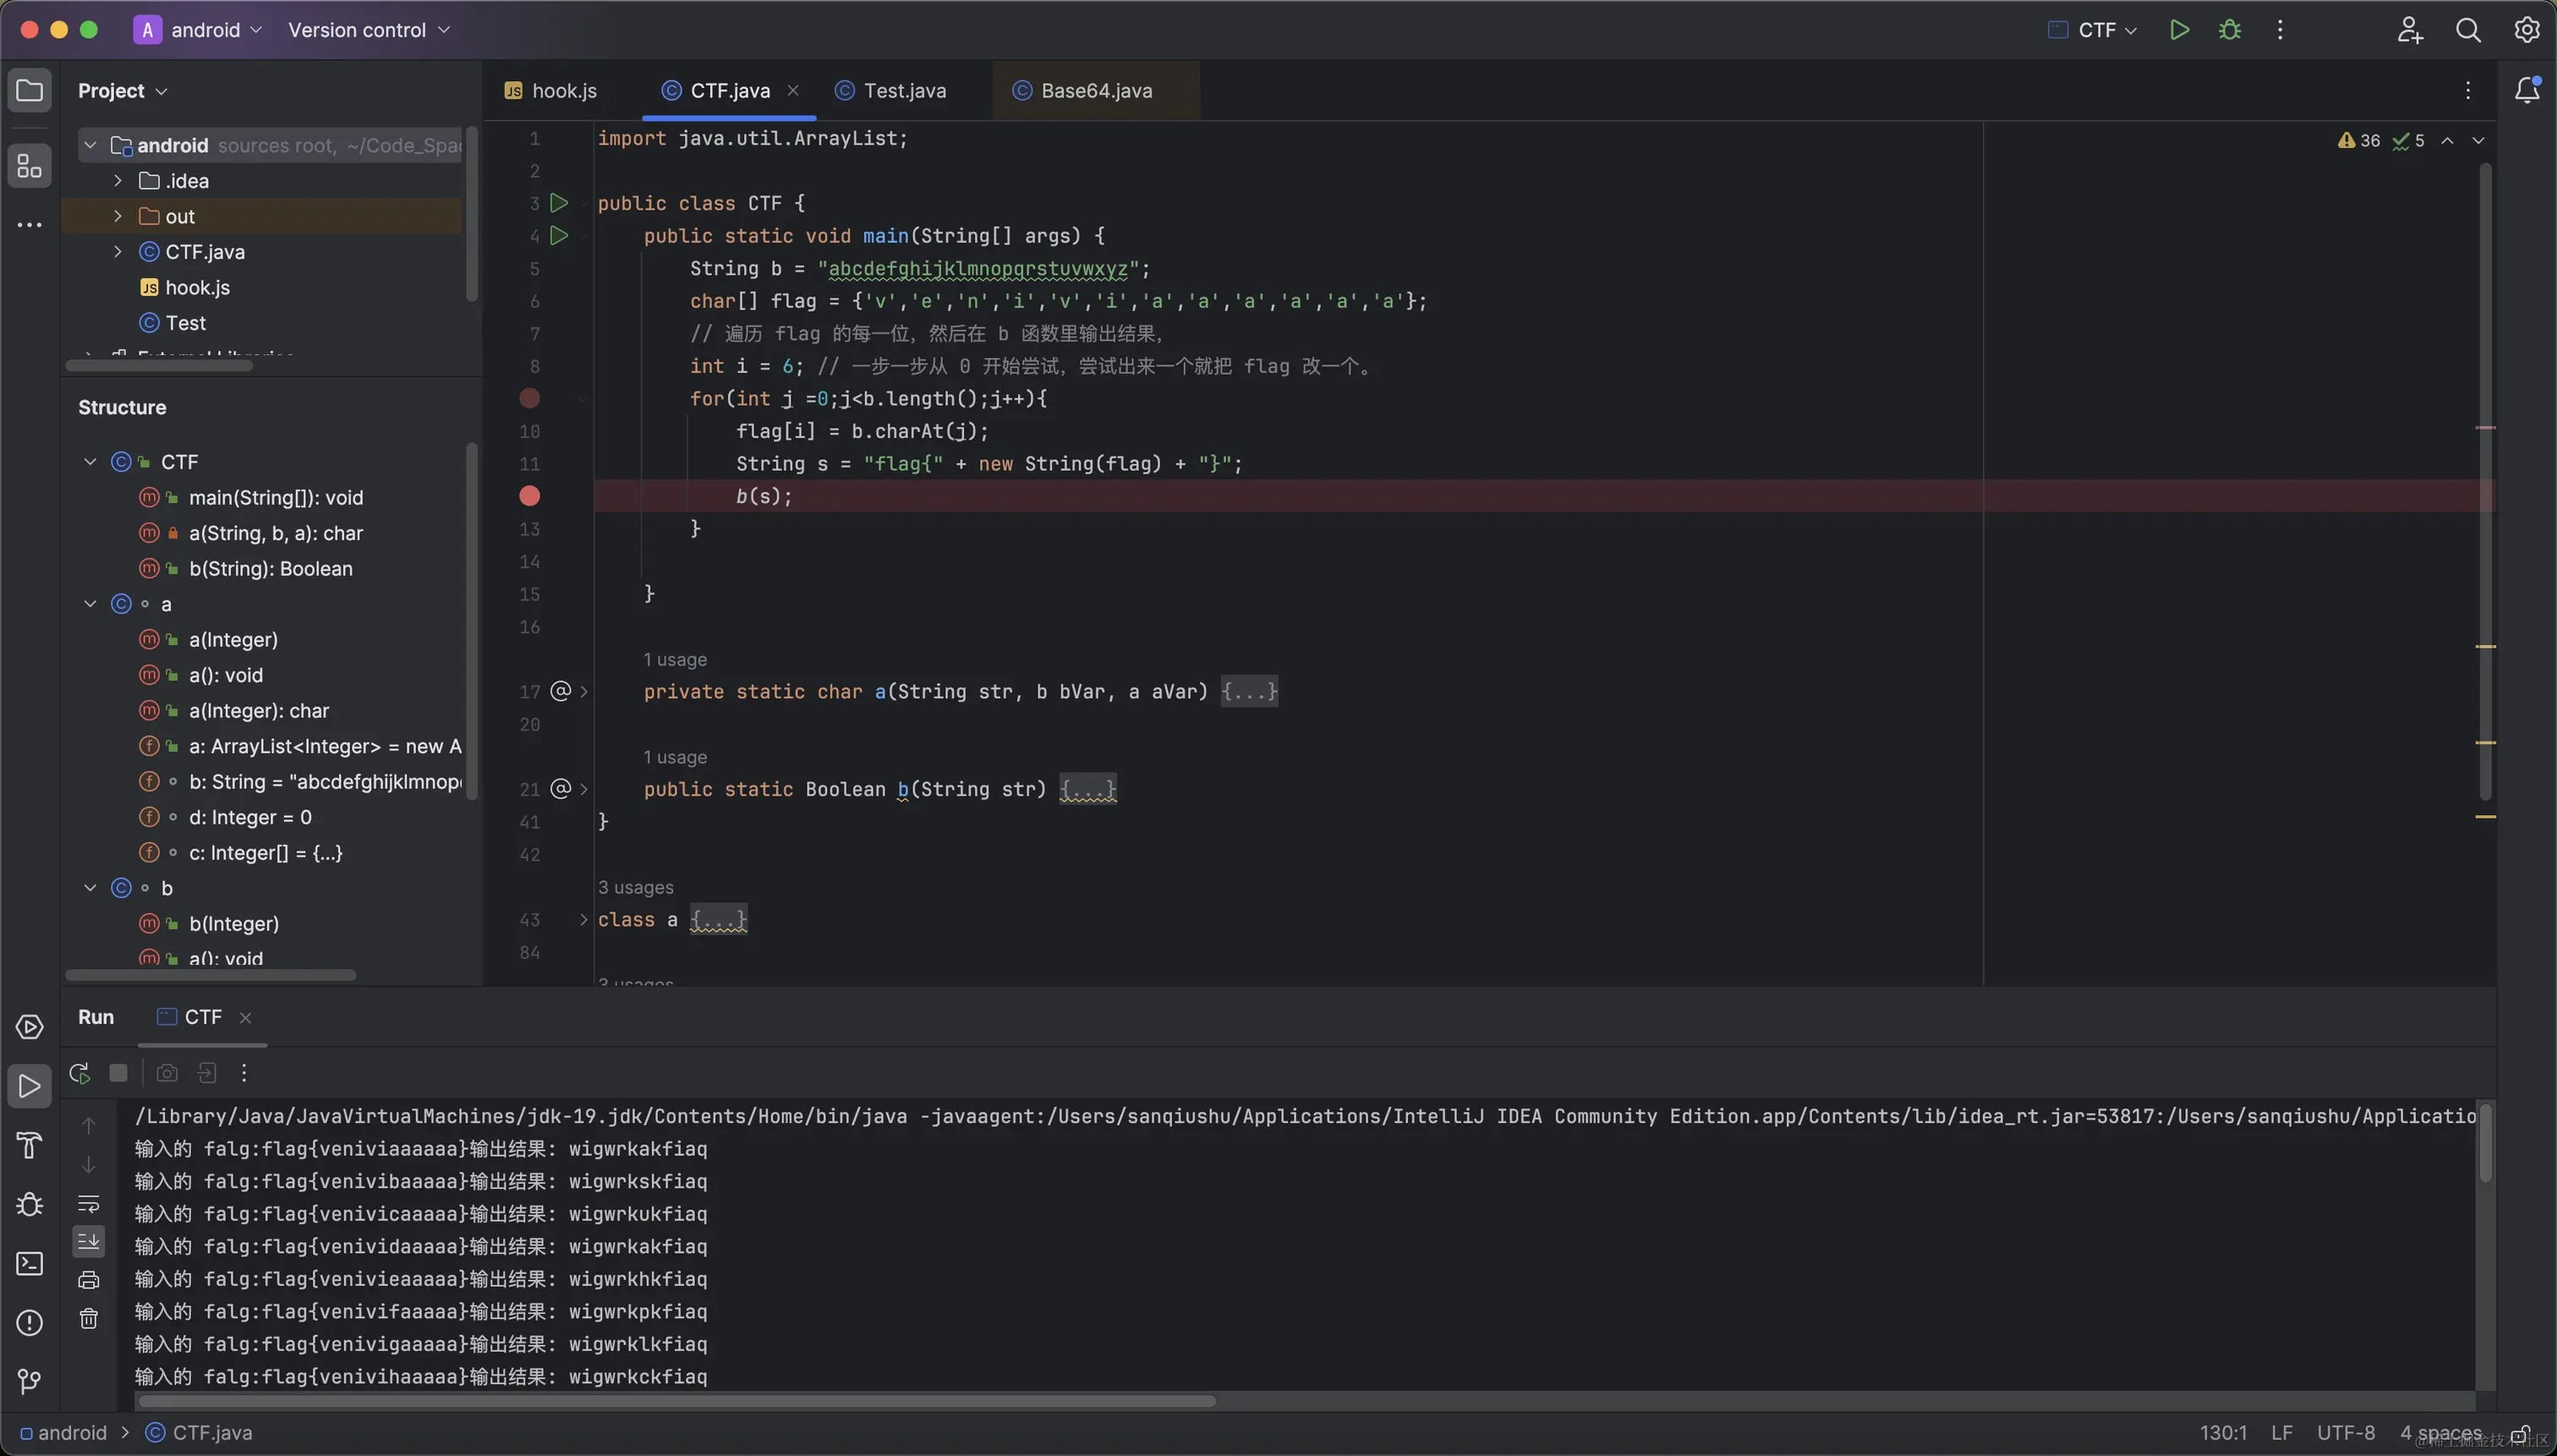Stop the running process with the stop square

coord(118,1073)
